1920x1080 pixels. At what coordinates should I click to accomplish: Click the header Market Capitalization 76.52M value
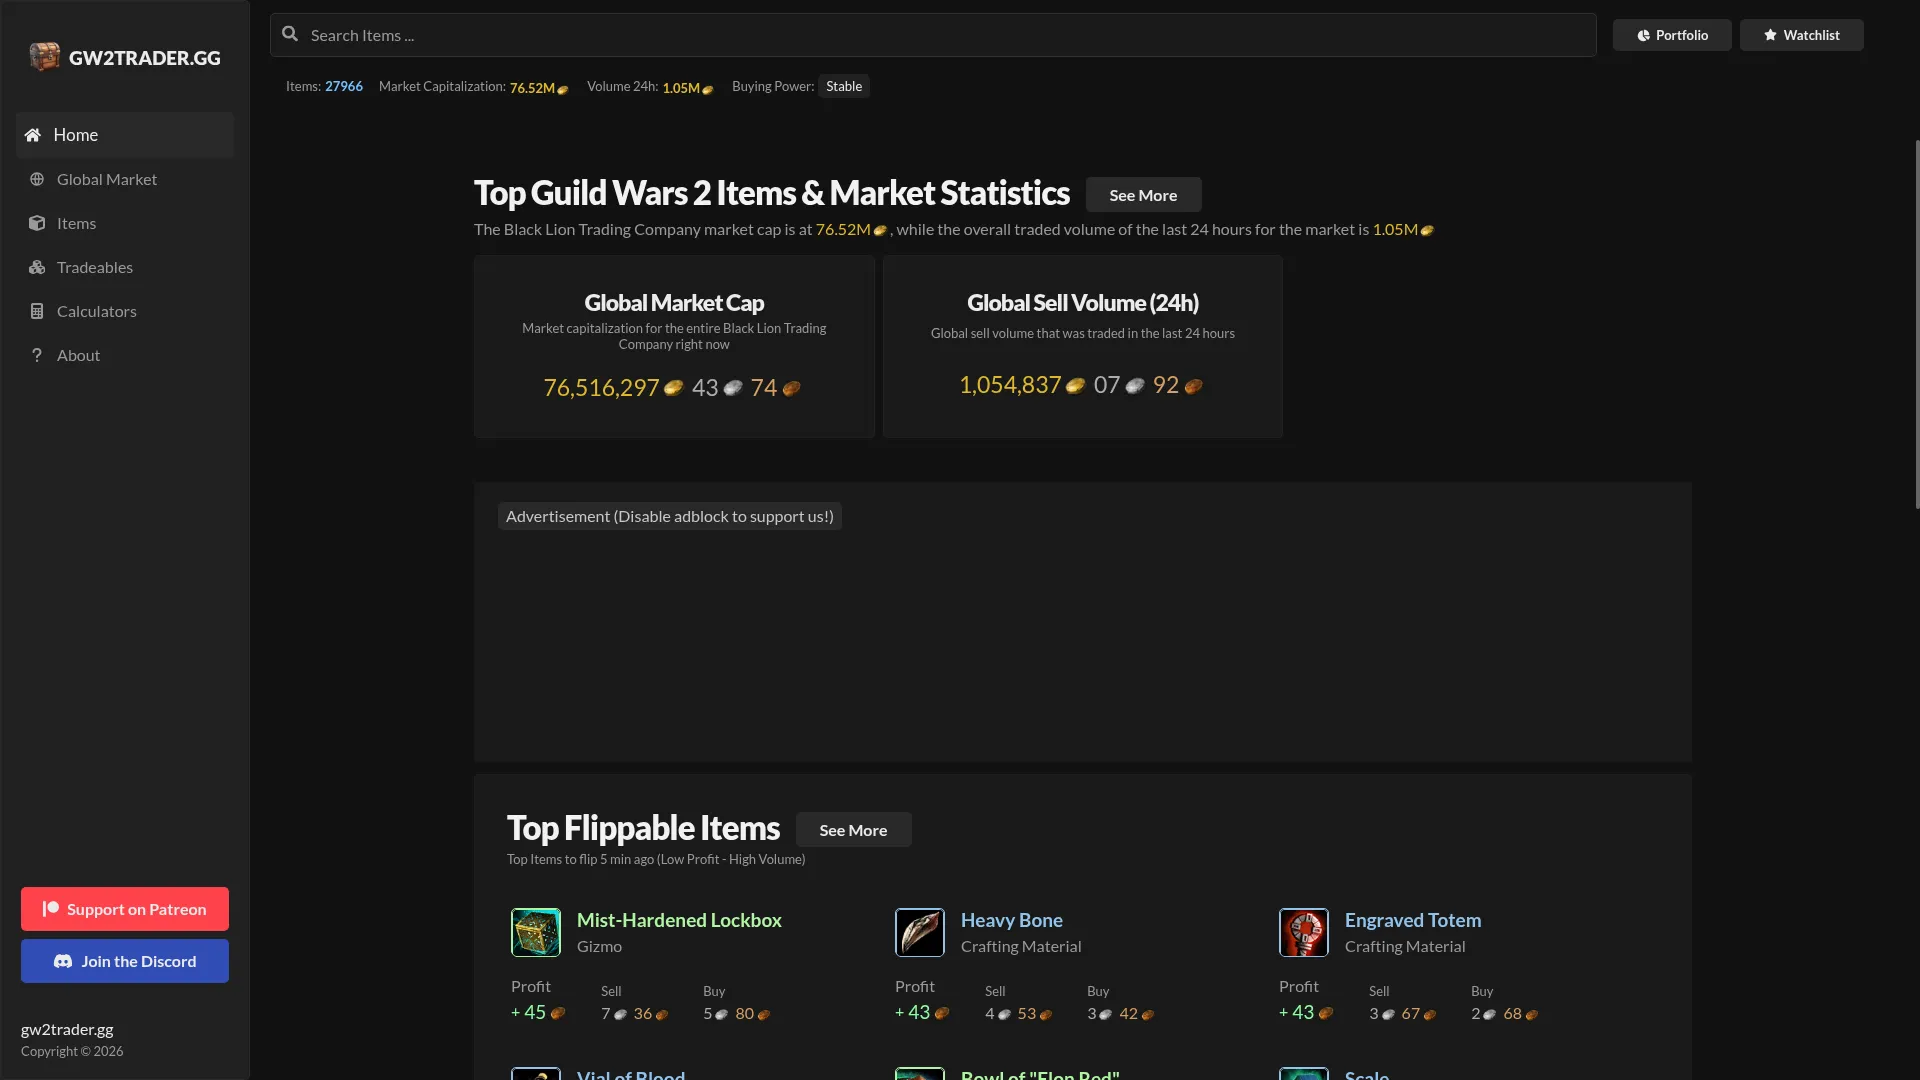point(532,88)
